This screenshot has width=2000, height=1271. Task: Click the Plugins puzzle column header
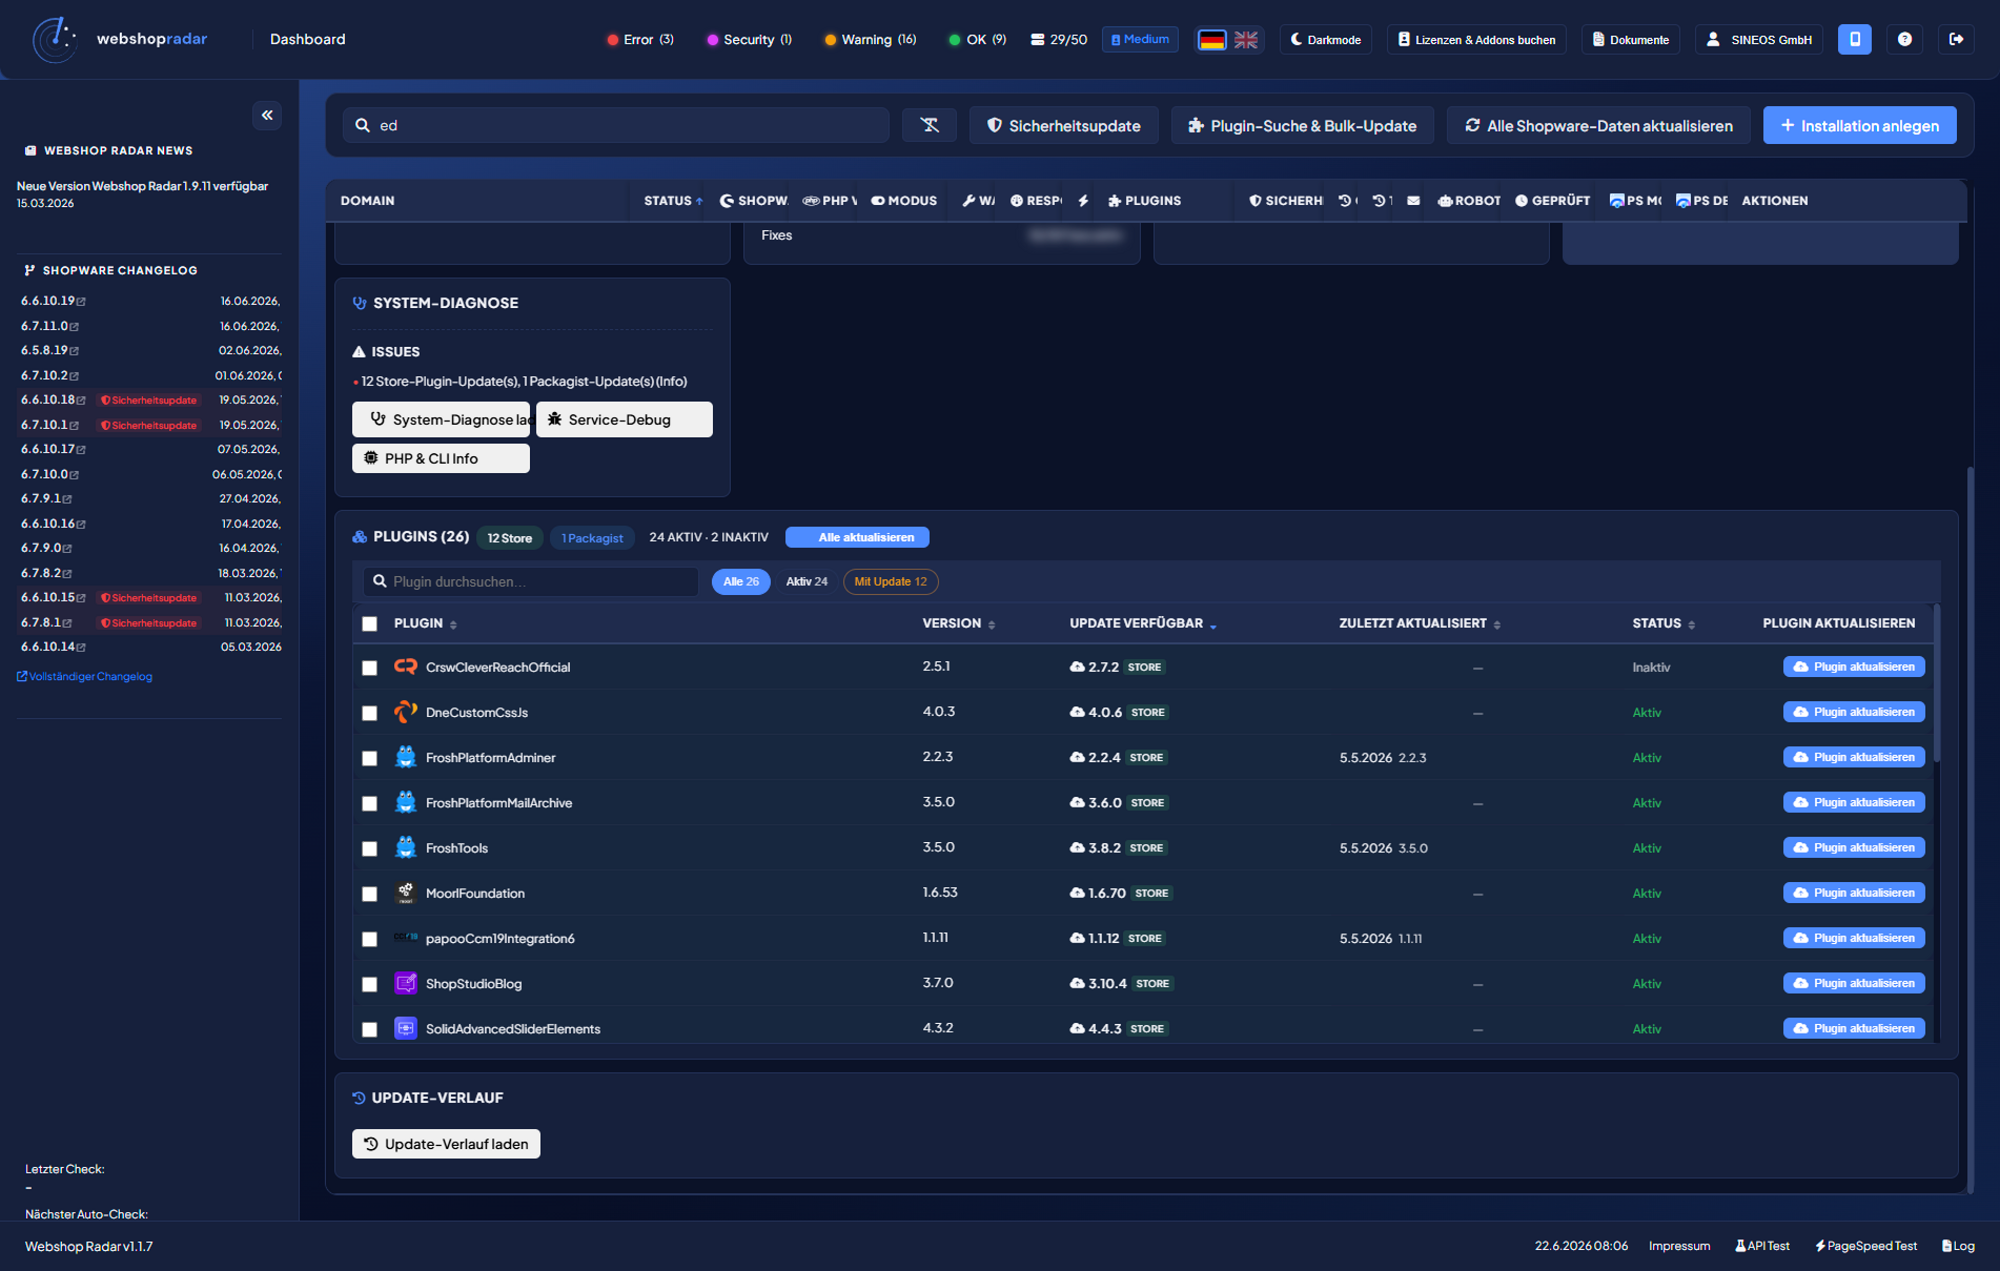tap(1144, 201)
